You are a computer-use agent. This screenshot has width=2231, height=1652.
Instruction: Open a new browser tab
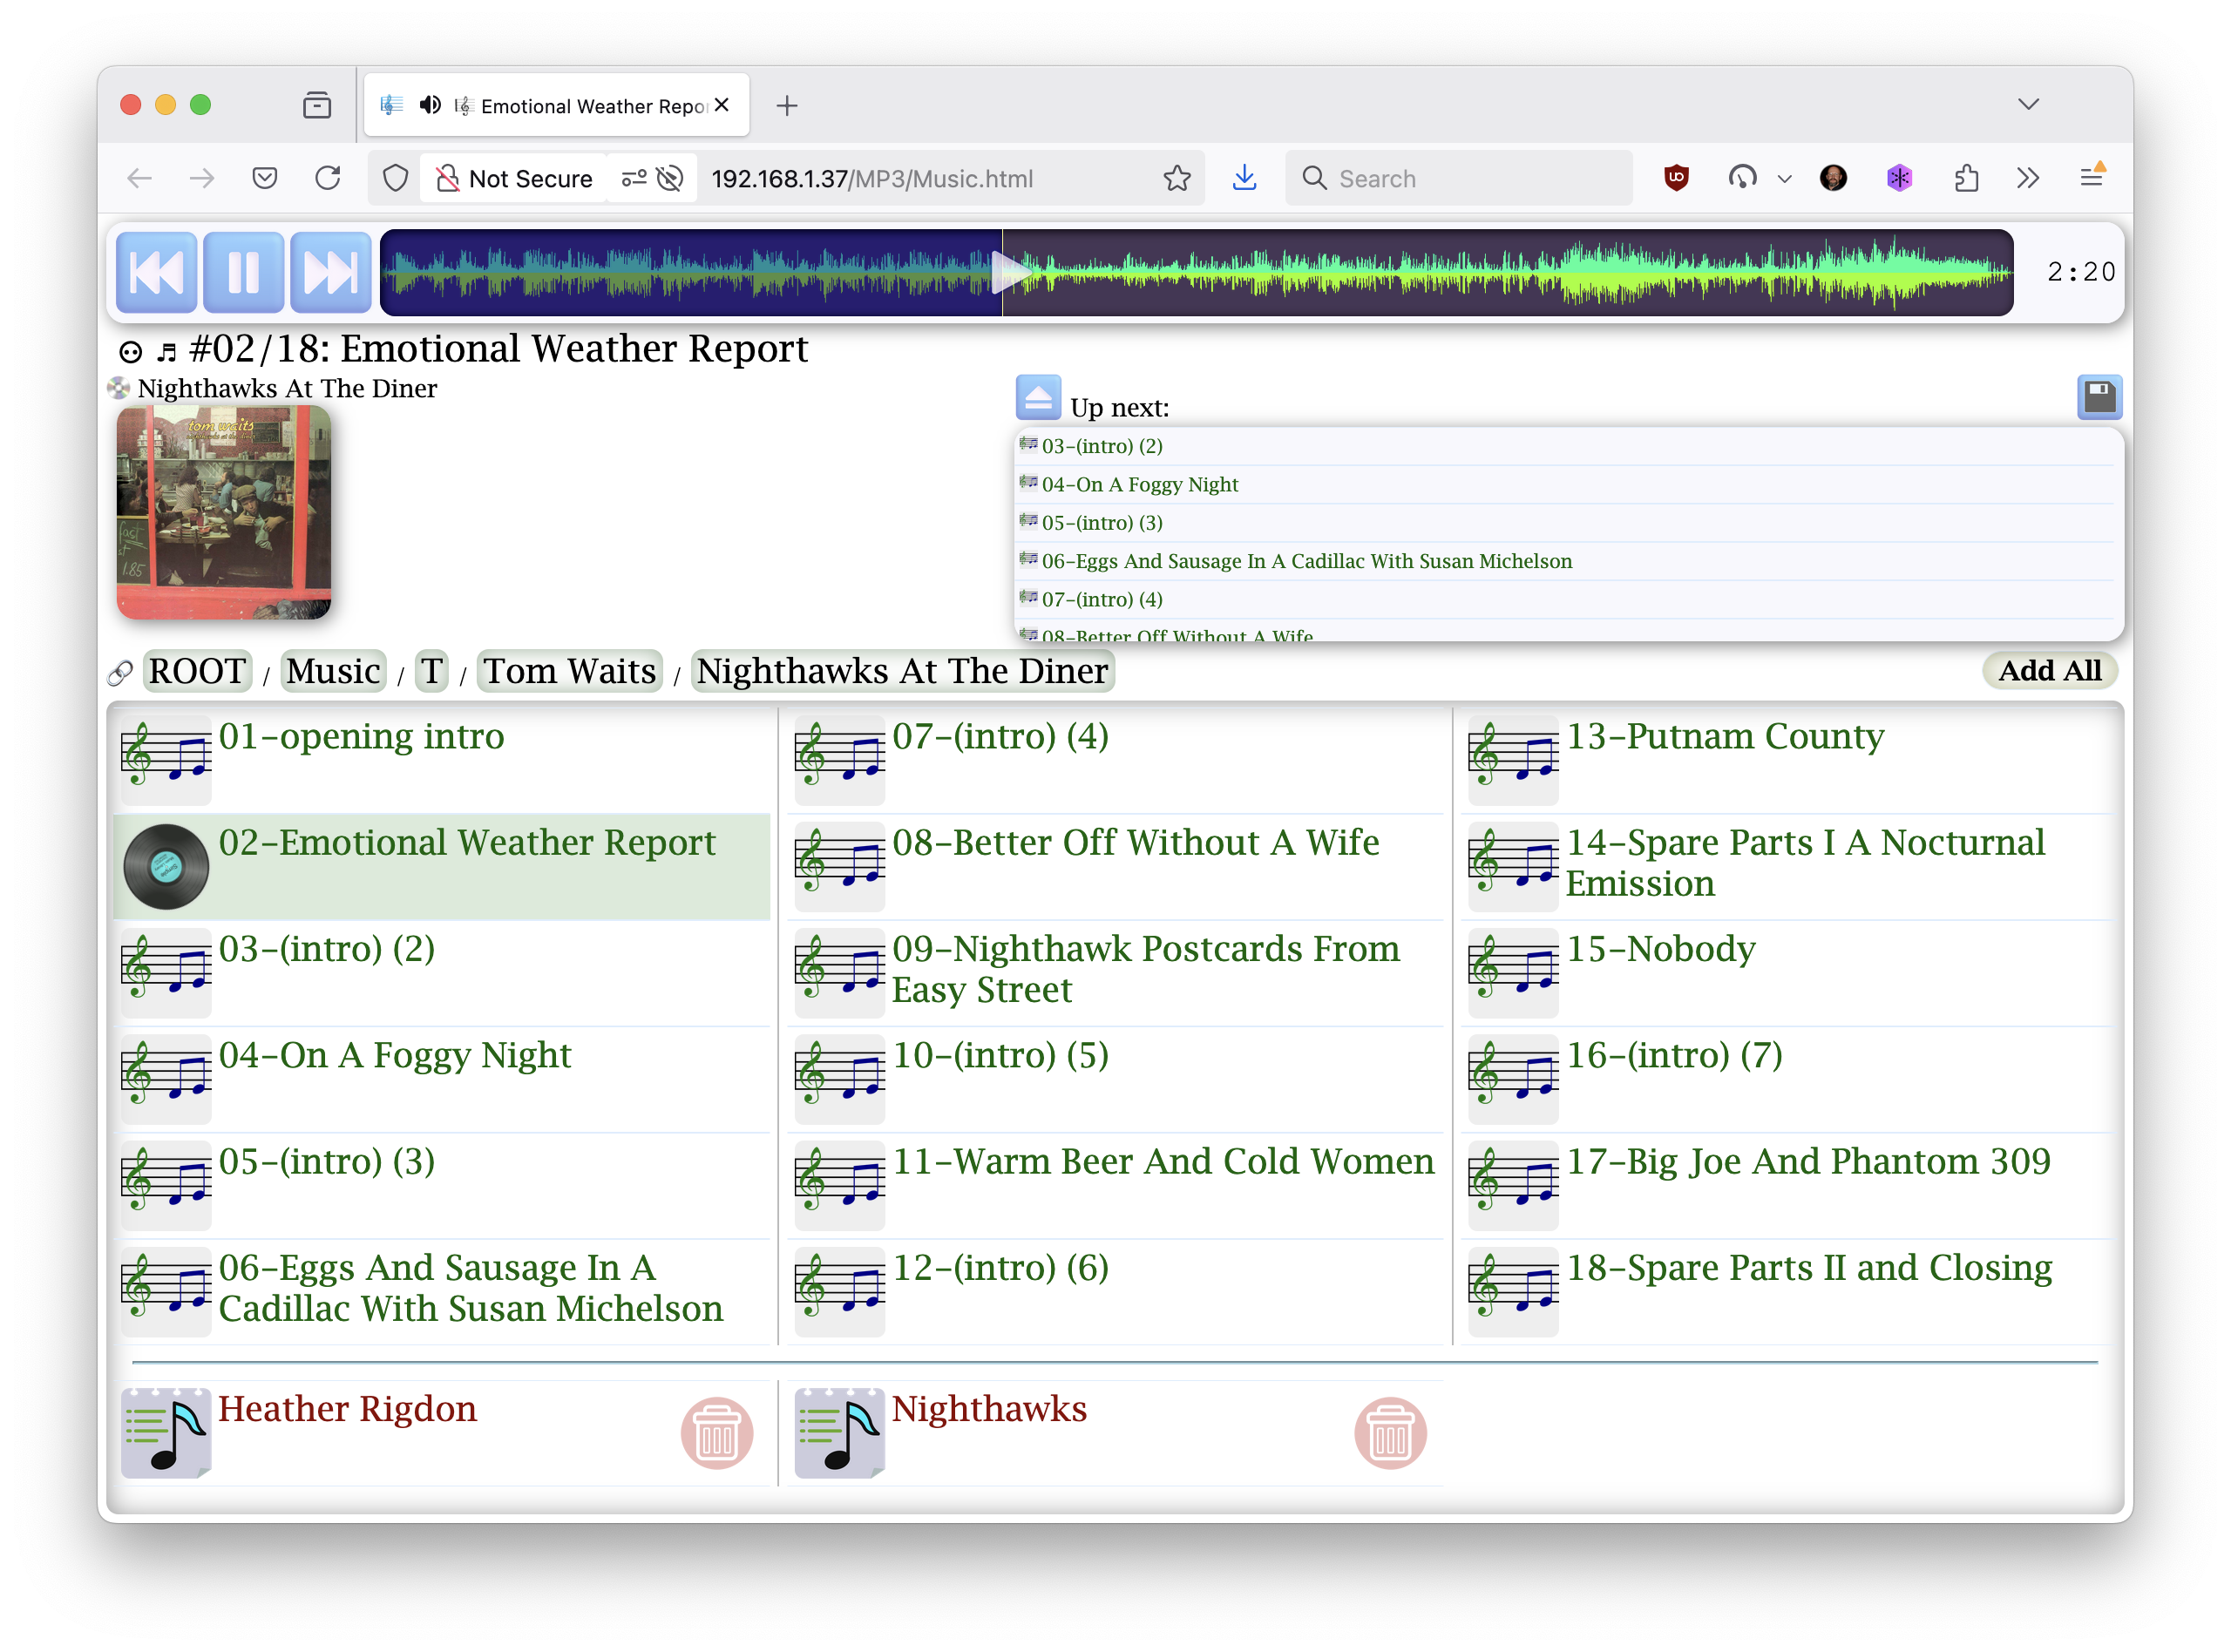tap(787, 105)
